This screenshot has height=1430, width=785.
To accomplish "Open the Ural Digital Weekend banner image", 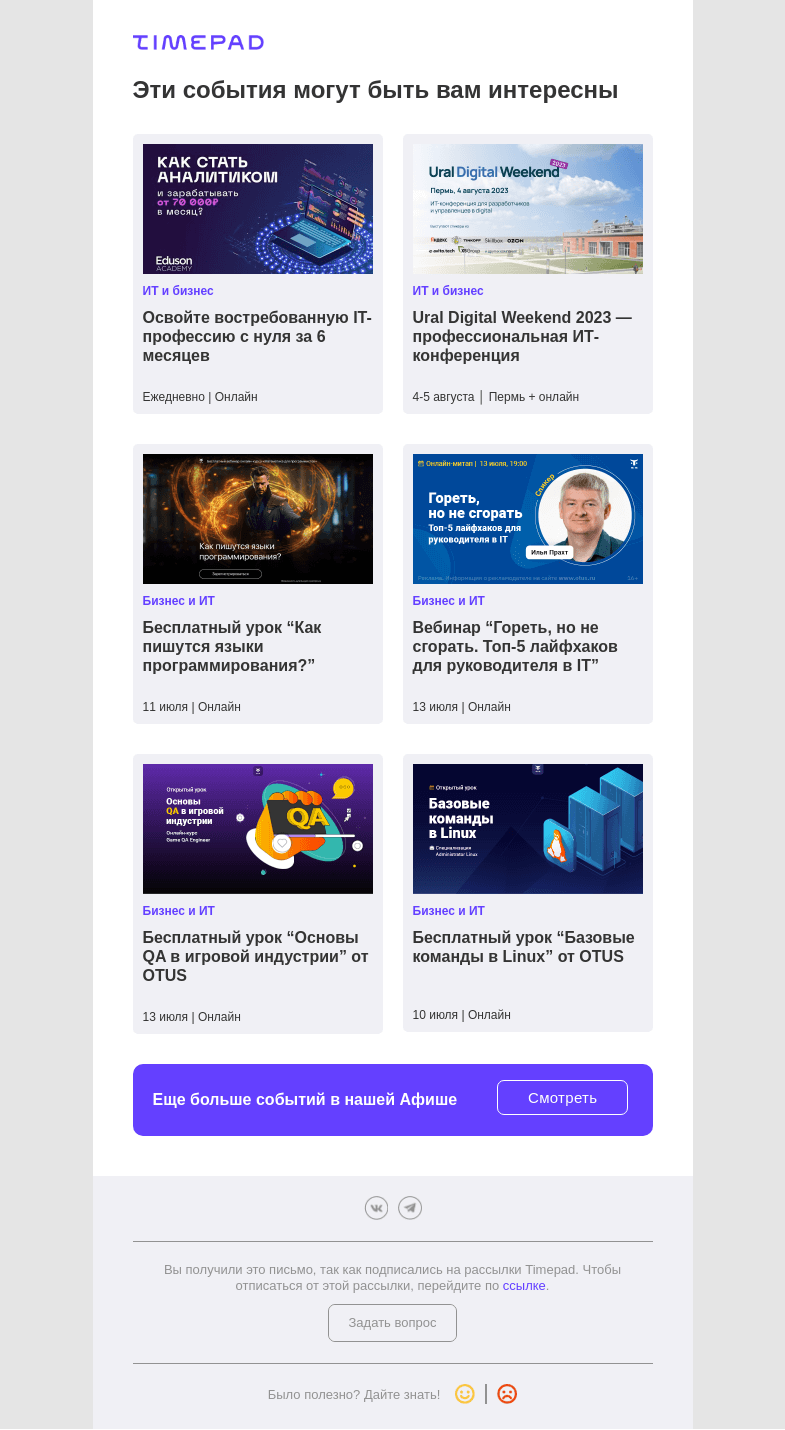I will 528,209.
